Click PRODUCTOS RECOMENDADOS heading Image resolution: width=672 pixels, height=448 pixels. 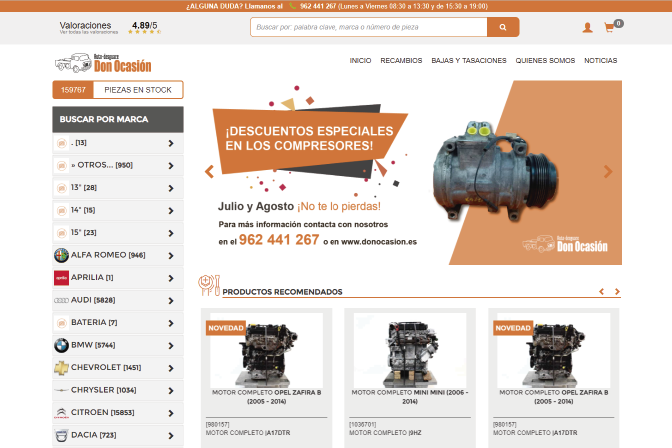[x=282, y=292]
